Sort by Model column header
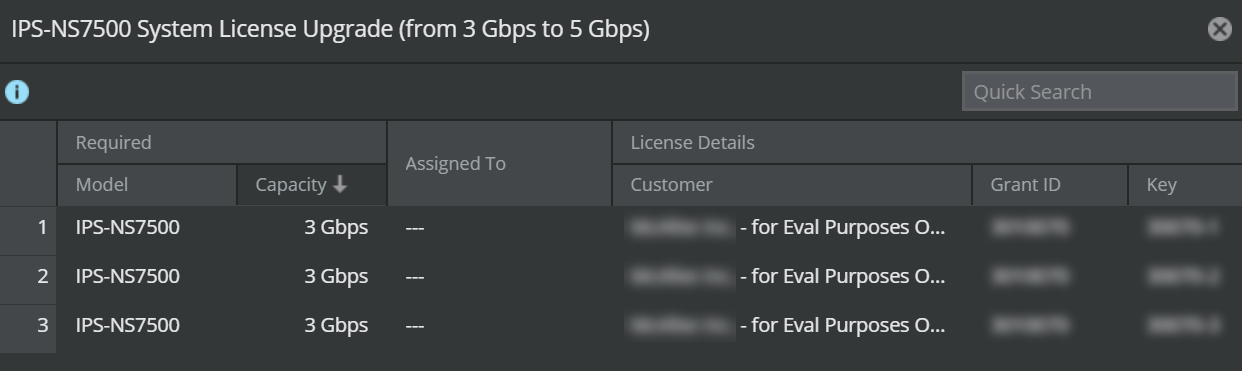Viewport: 1242px width, 371px height. point(146,185)
